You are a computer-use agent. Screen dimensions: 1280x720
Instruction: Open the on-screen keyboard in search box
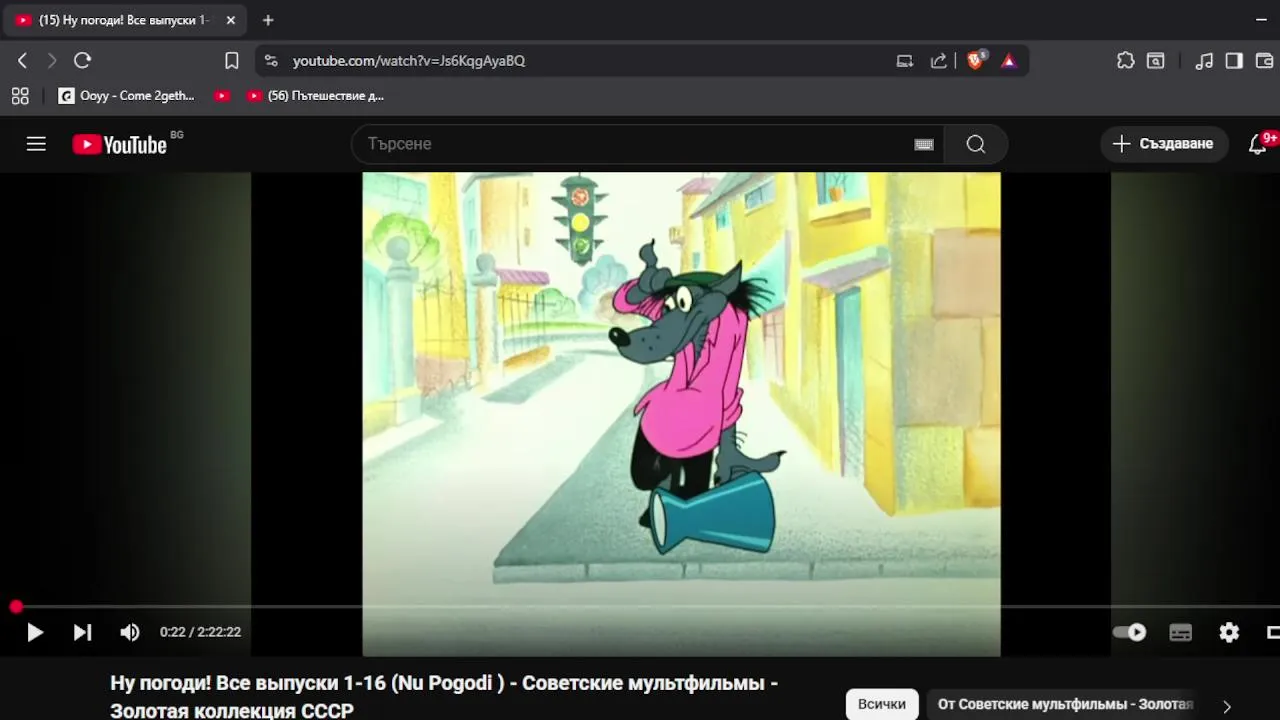[x=924, y=145]
